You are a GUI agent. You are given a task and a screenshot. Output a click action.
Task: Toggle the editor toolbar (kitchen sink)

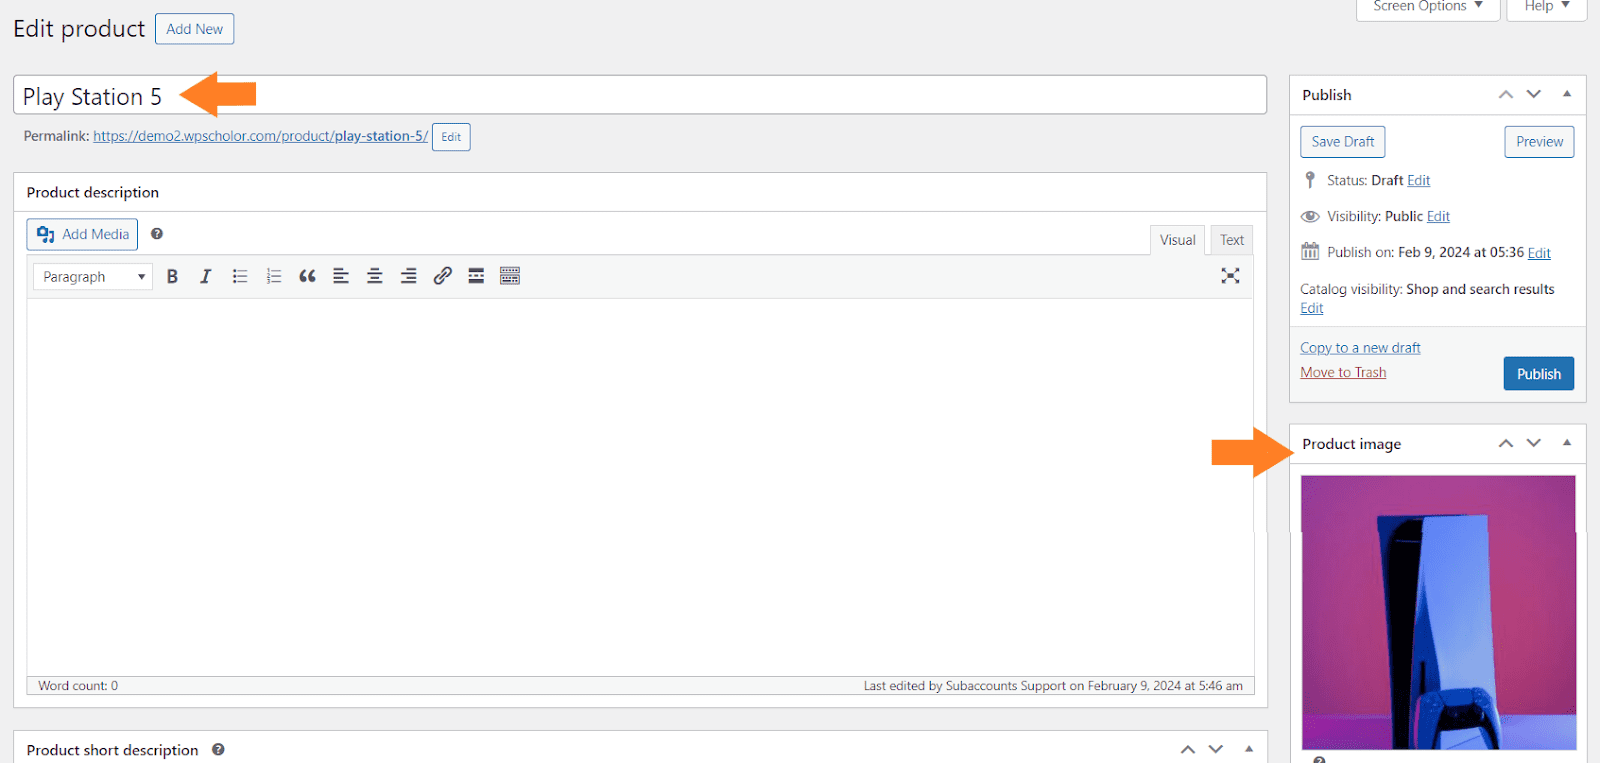[510, 276]
